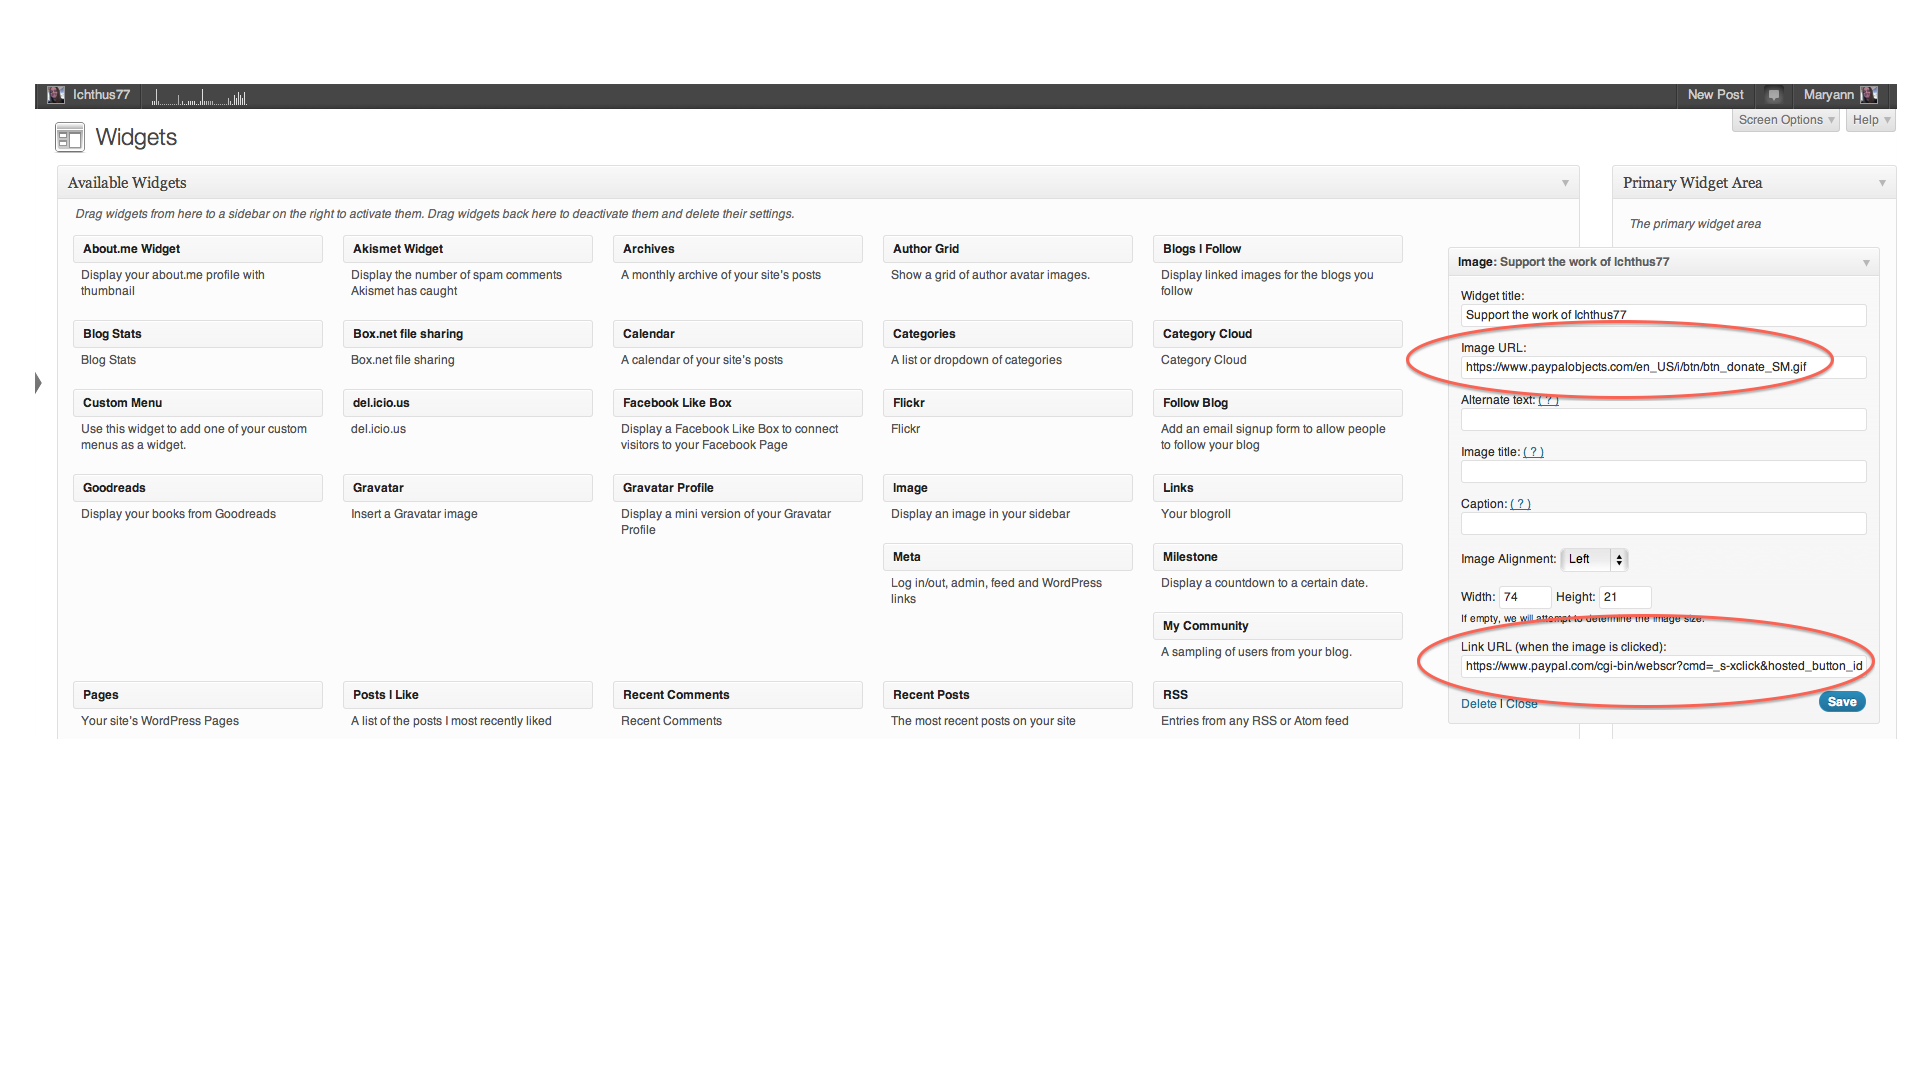Open the stats sparkline graph

click(x=199, y=97)
